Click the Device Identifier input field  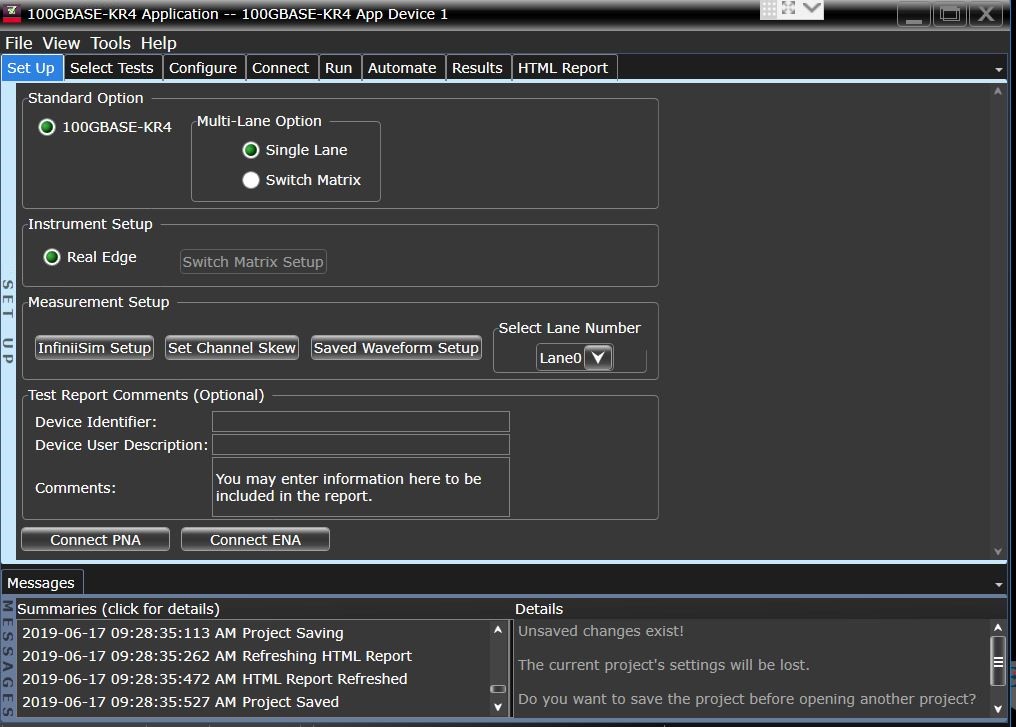pos(360,421)
